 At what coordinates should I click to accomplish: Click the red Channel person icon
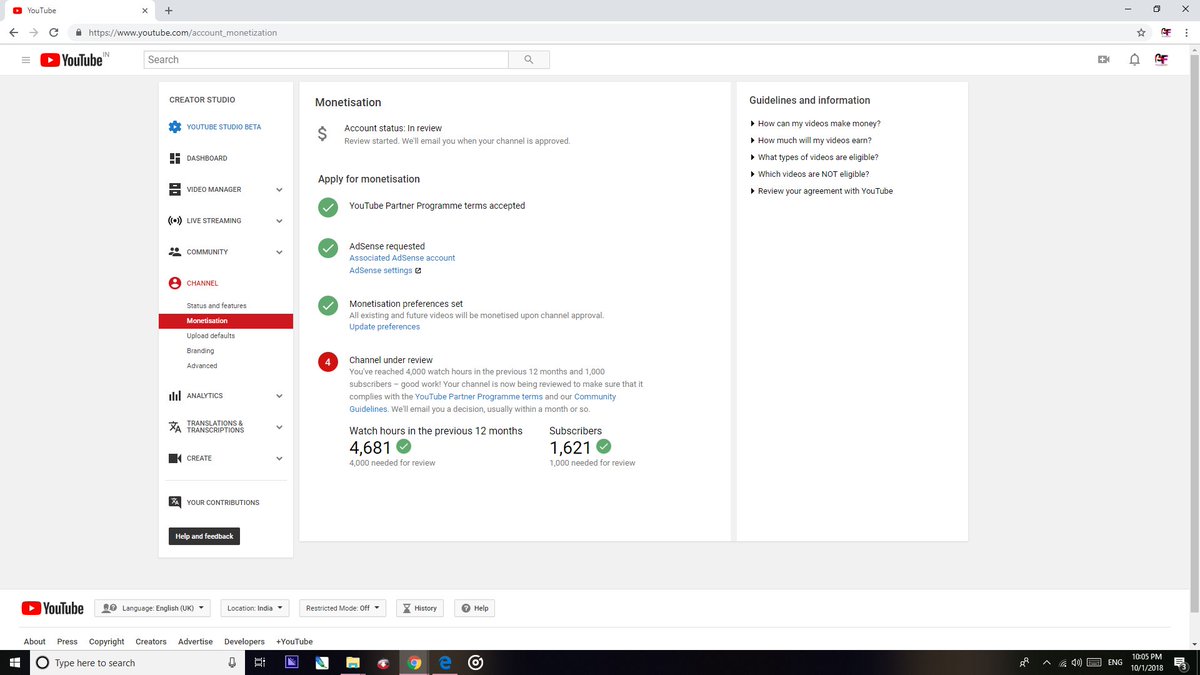point(175,283)
